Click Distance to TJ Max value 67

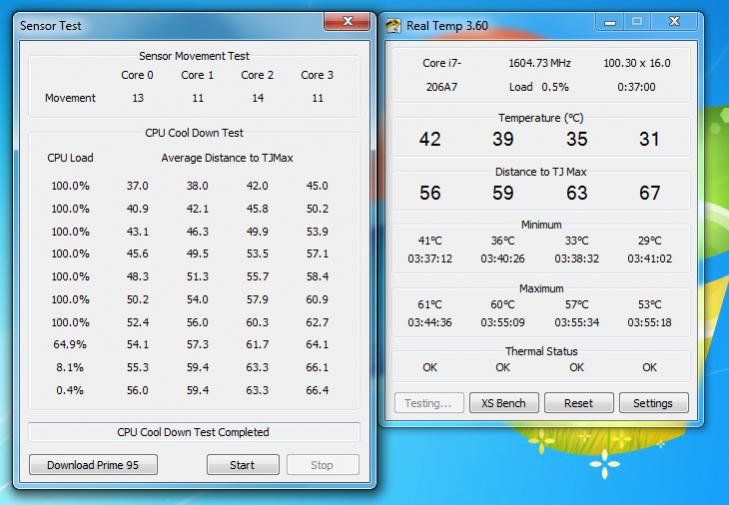point(649,193)
